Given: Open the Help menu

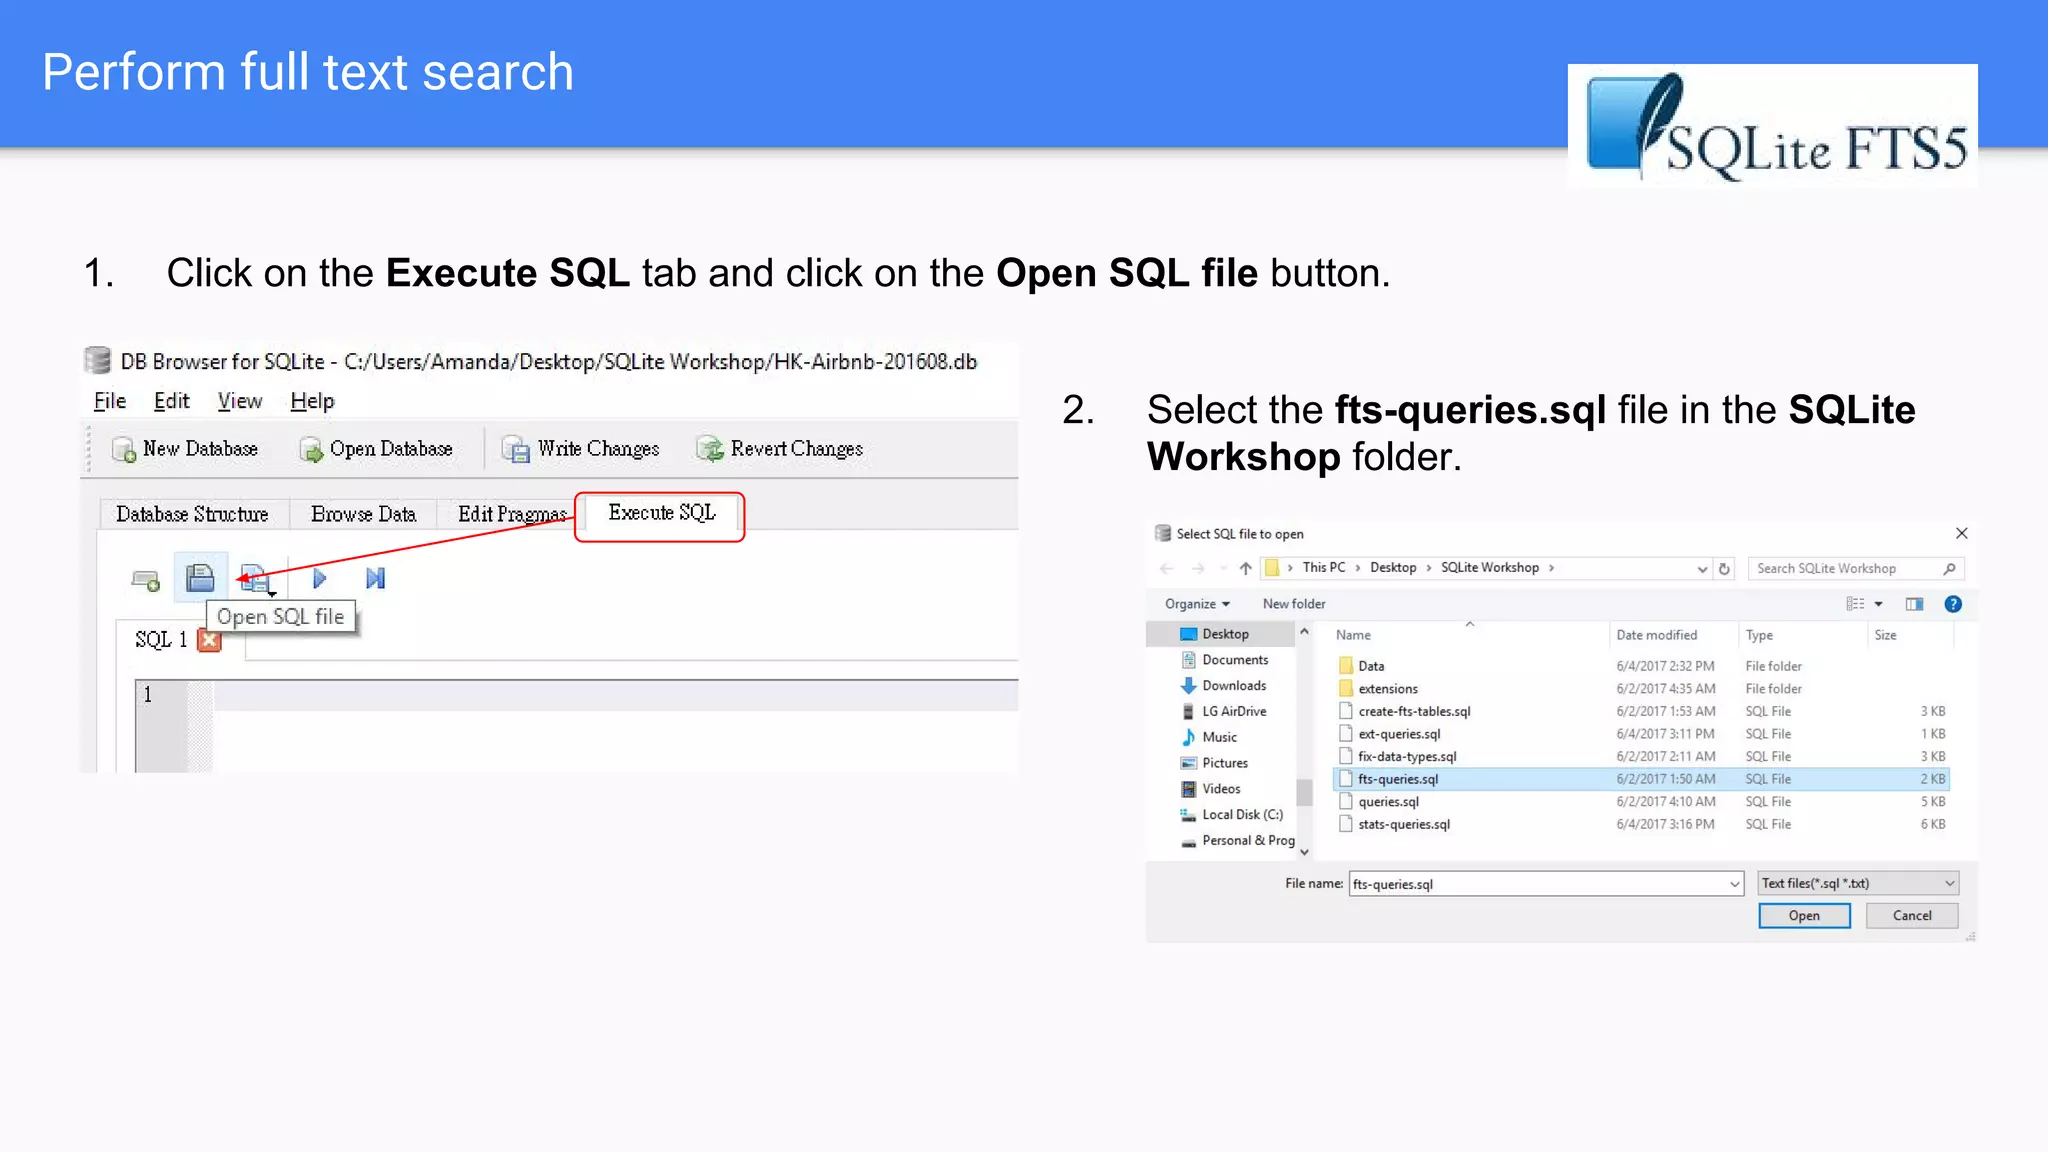Looking at the screenshot, I should (312, 401).
